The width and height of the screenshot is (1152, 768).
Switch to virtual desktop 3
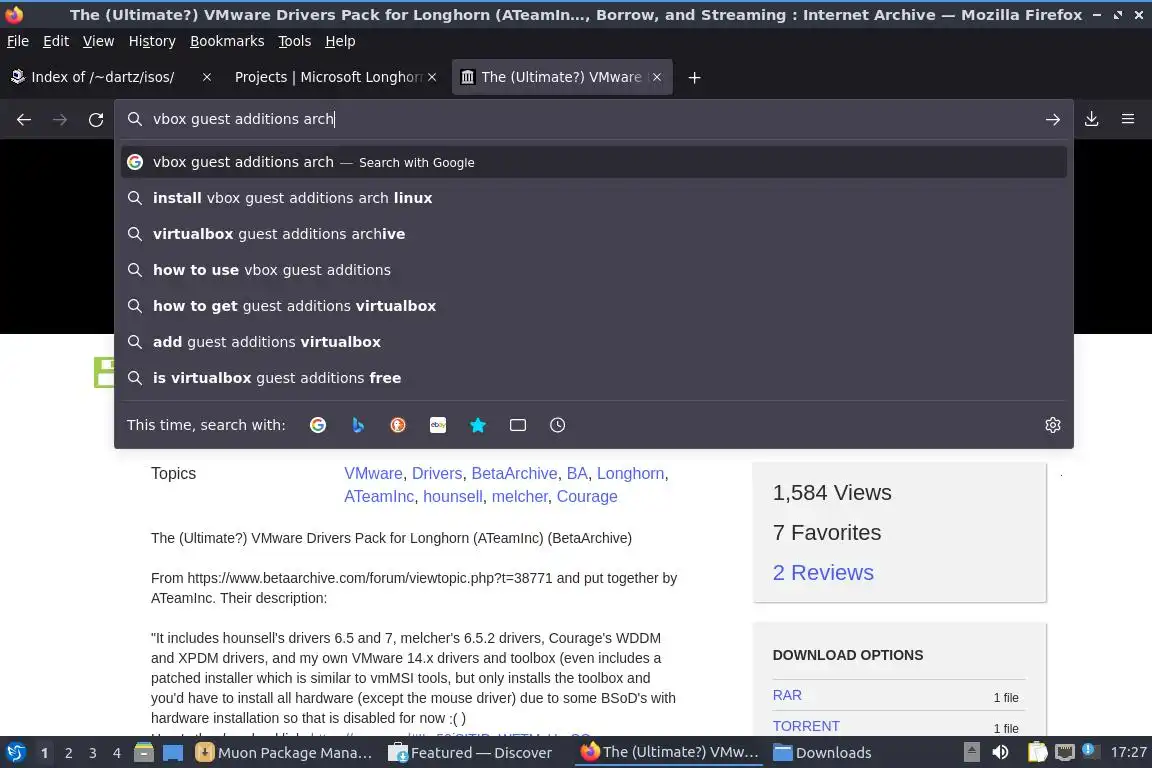point(93,753)
